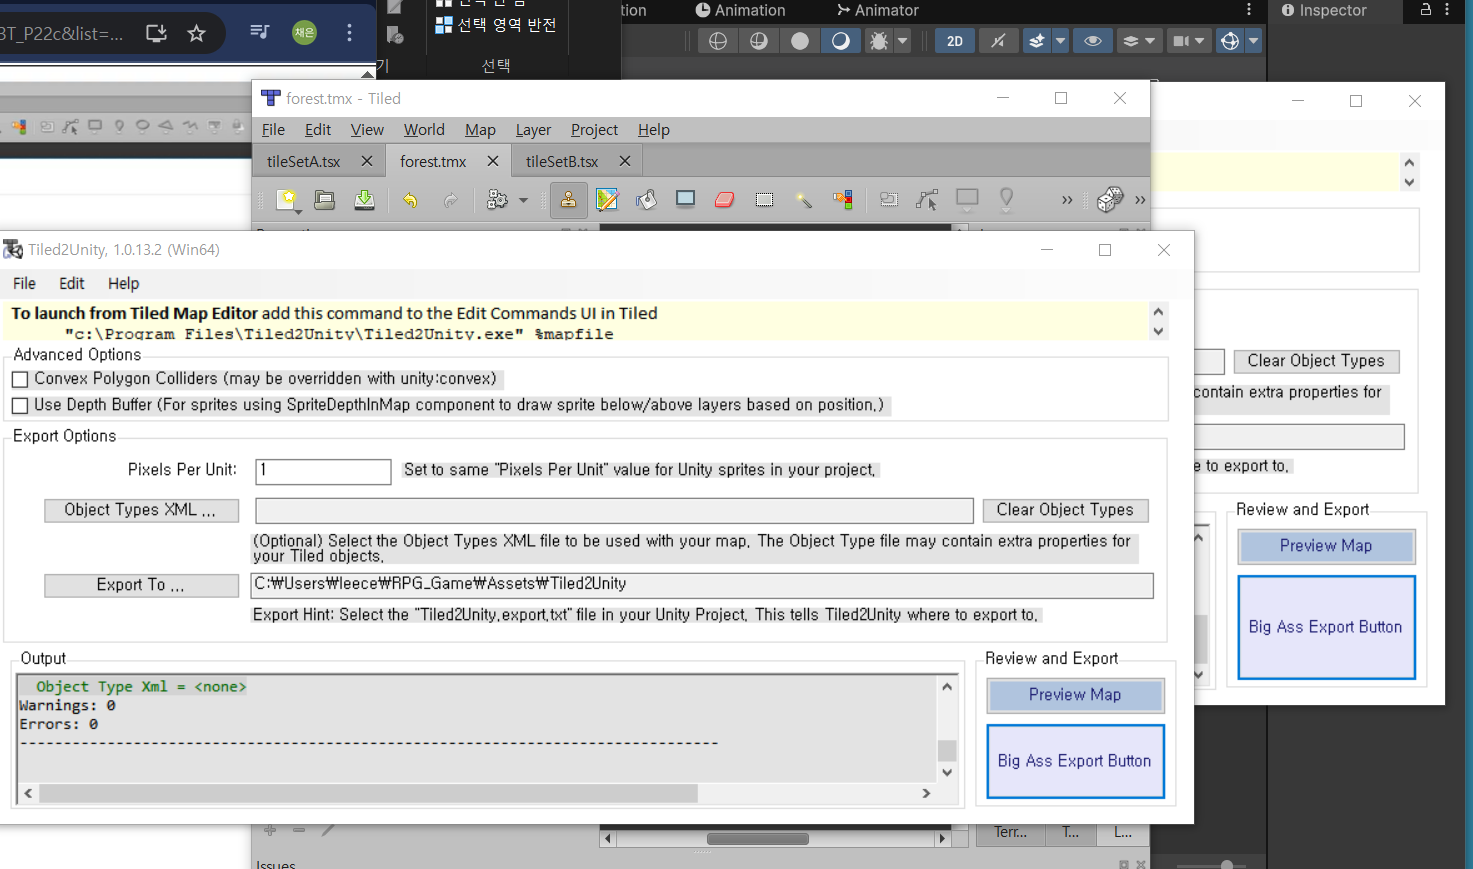Viewport: 1473px width, 869px height.
Task: Click the Save (green arrow) icon in Tiled
Action: pos(364,200)
